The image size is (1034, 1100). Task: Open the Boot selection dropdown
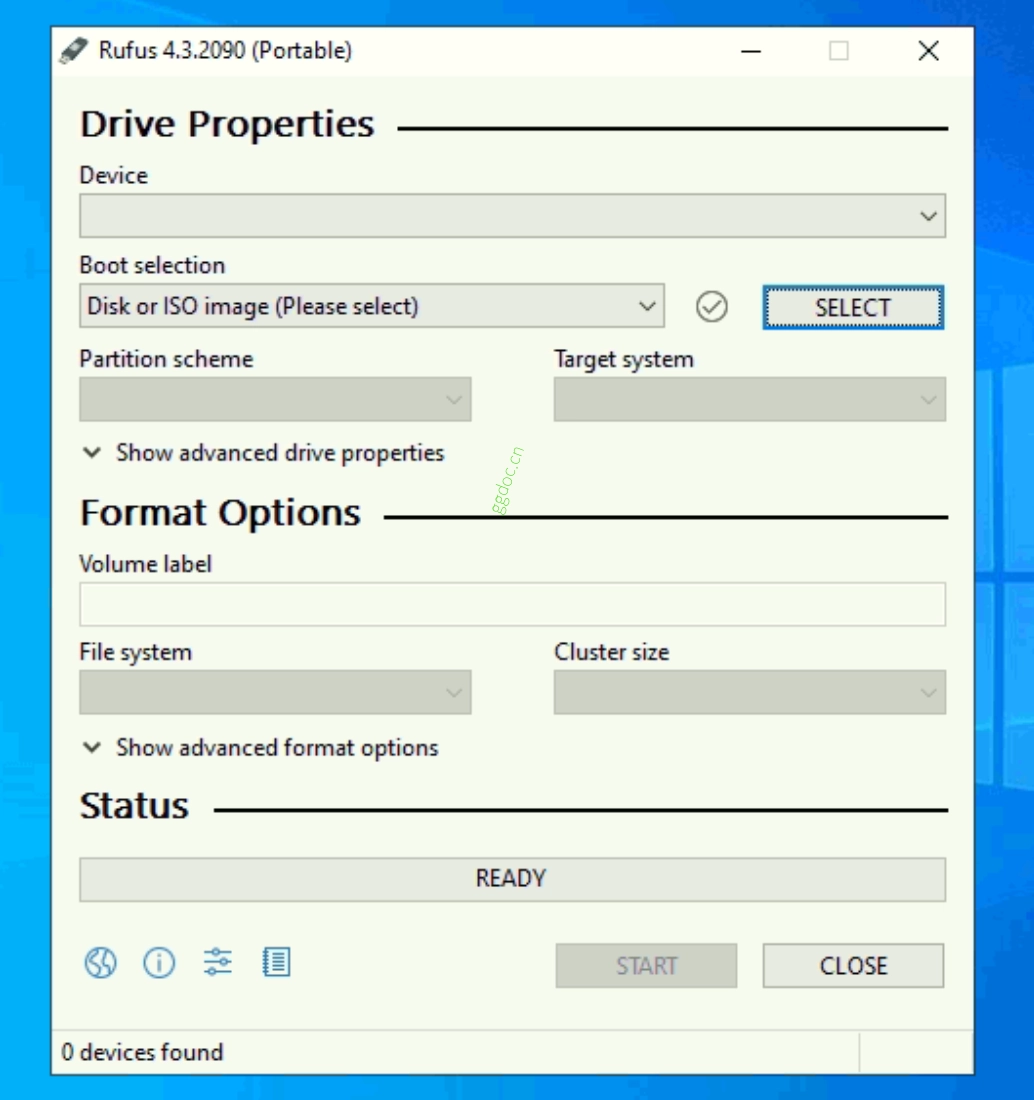click(372, 306)
